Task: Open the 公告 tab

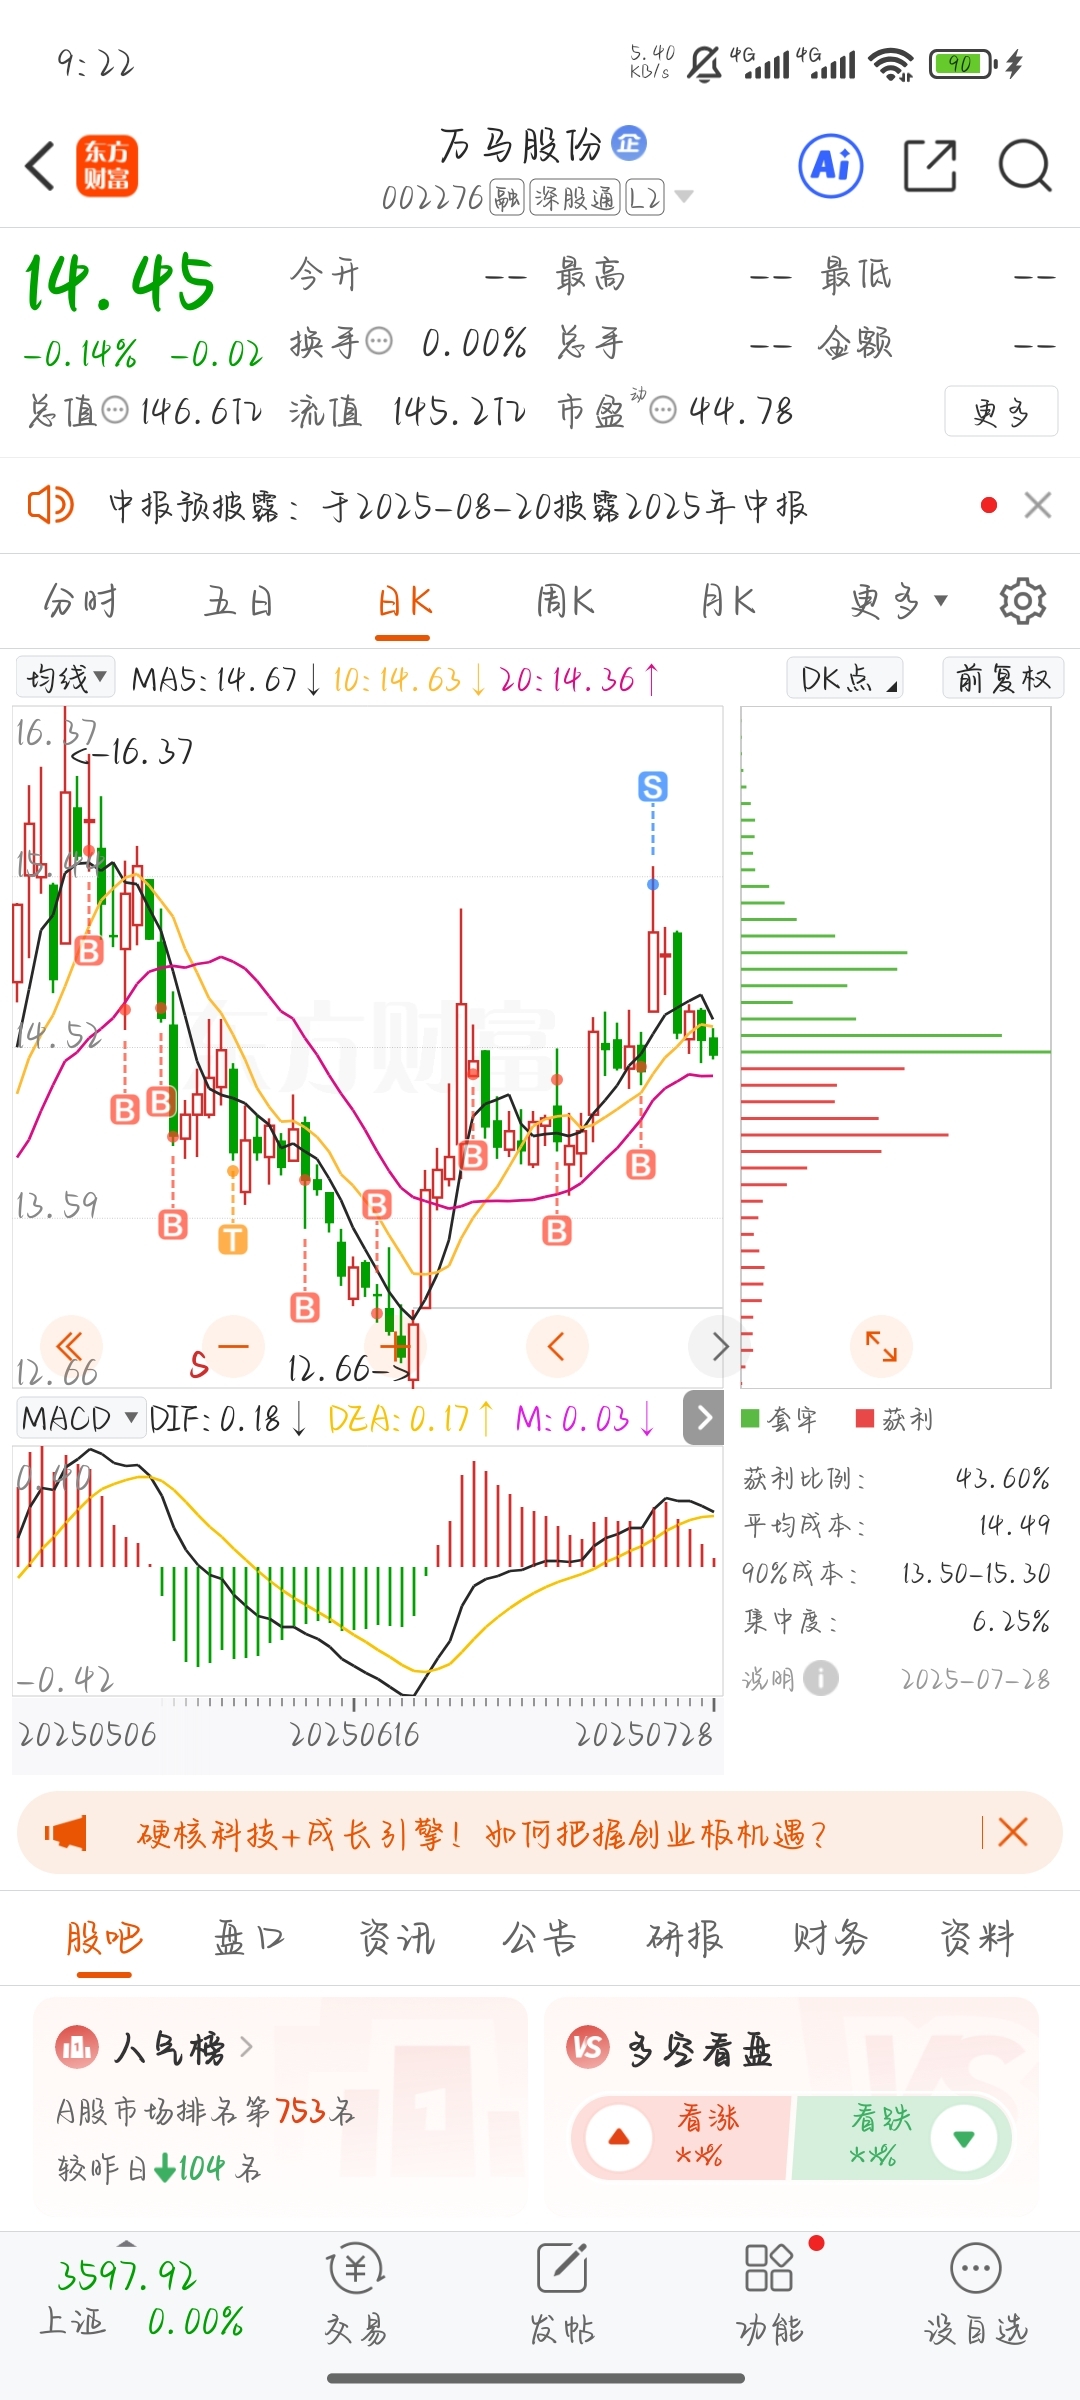Action: 539,1938
